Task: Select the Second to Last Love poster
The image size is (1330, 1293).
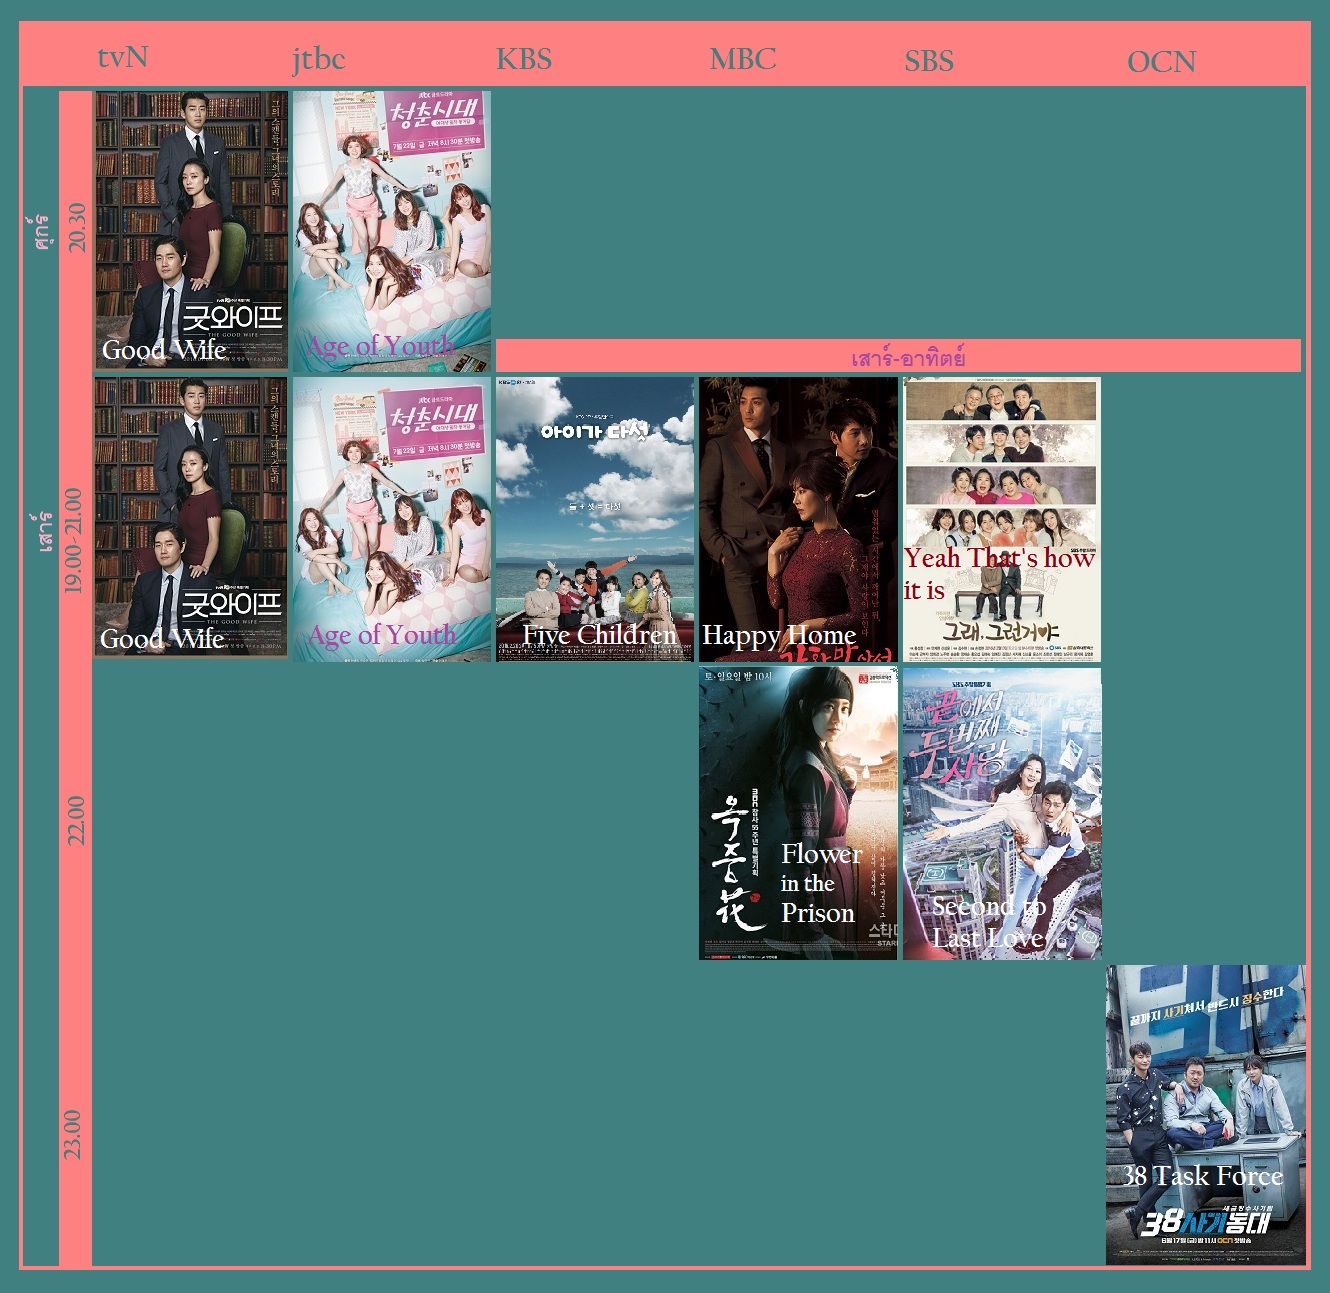Action: (1002, 814)
